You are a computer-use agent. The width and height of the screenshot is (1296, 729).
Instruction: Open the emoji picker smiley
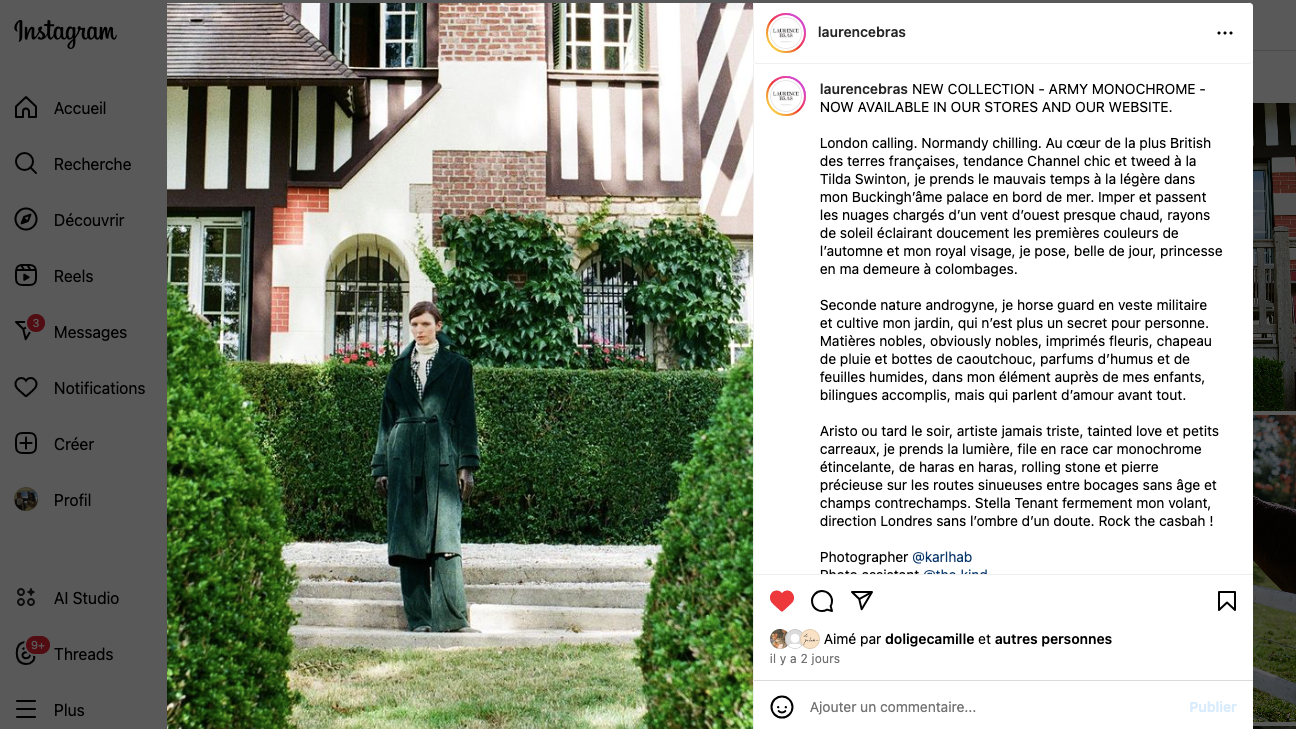coord(782,707)
